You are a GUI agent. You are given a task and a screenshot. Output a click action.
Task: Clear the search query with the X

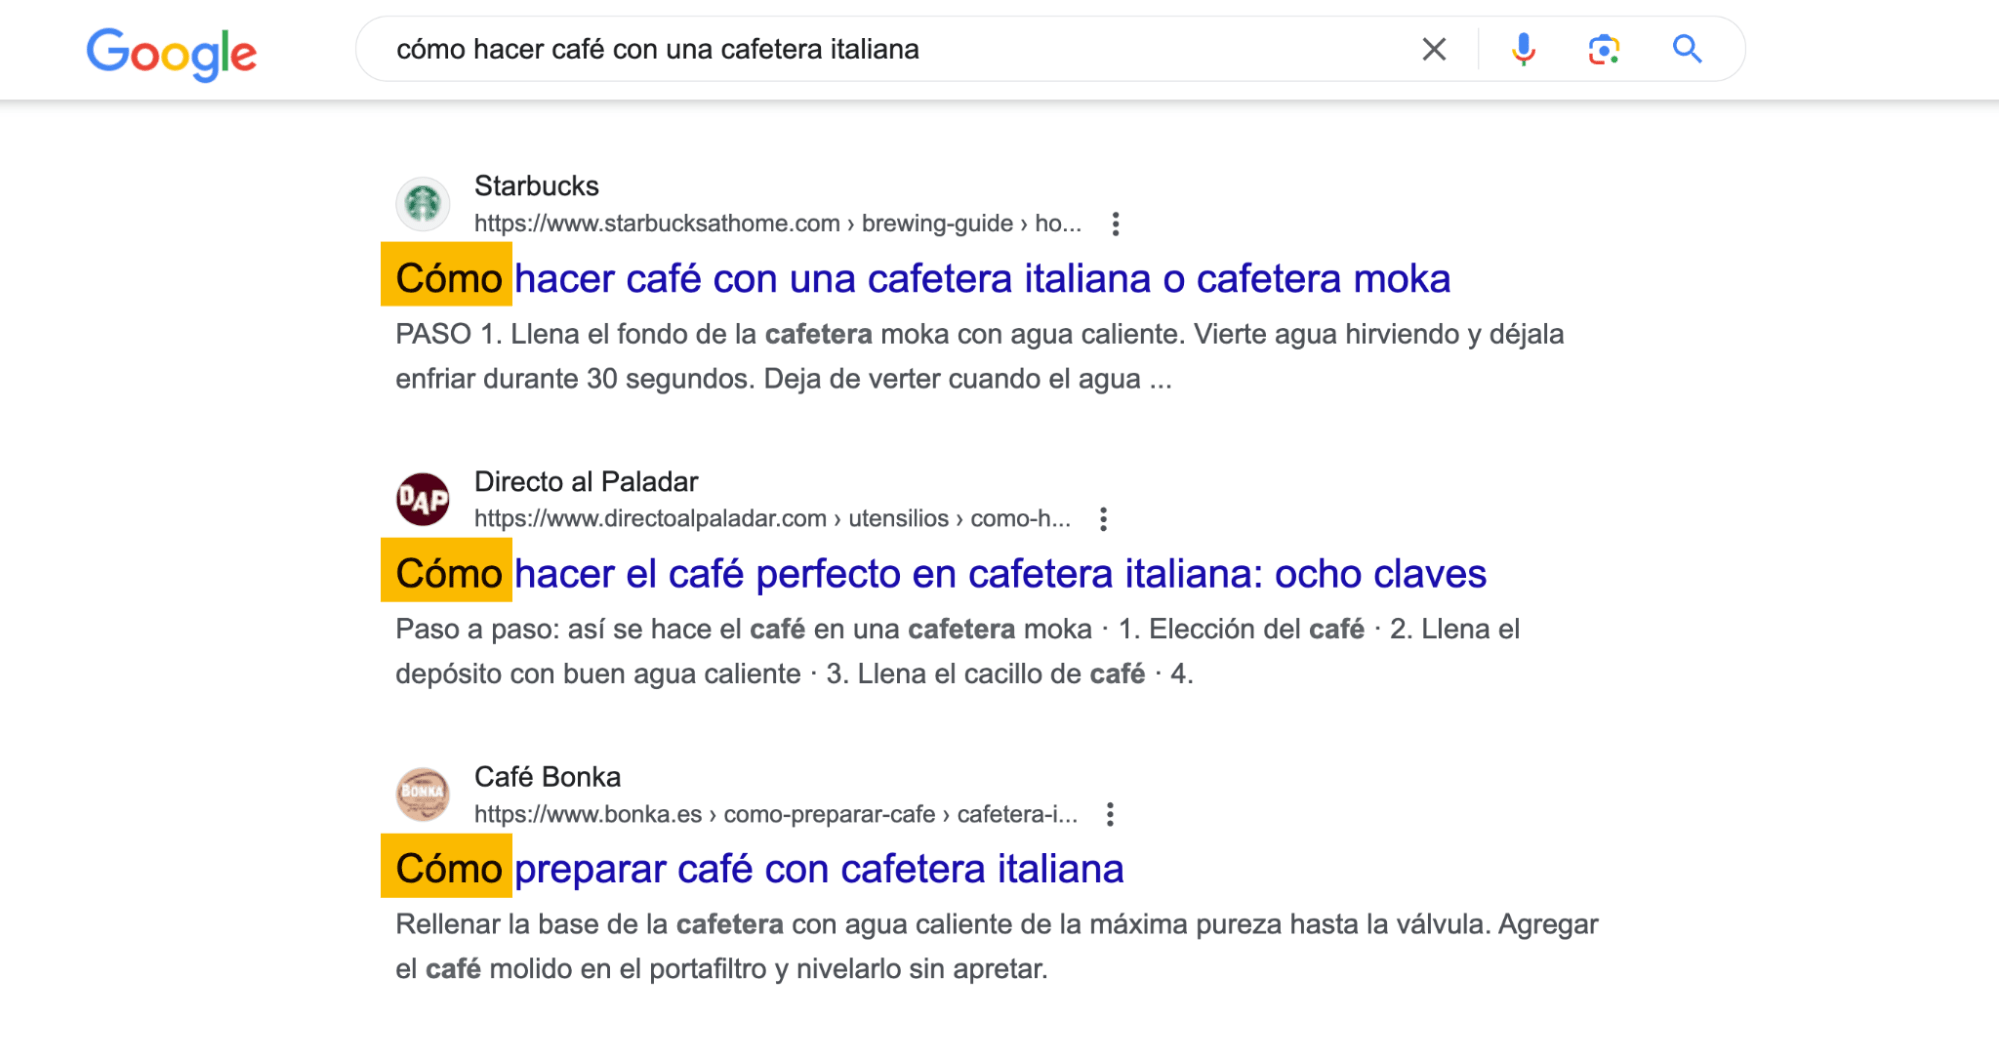tap(1434, 48)
